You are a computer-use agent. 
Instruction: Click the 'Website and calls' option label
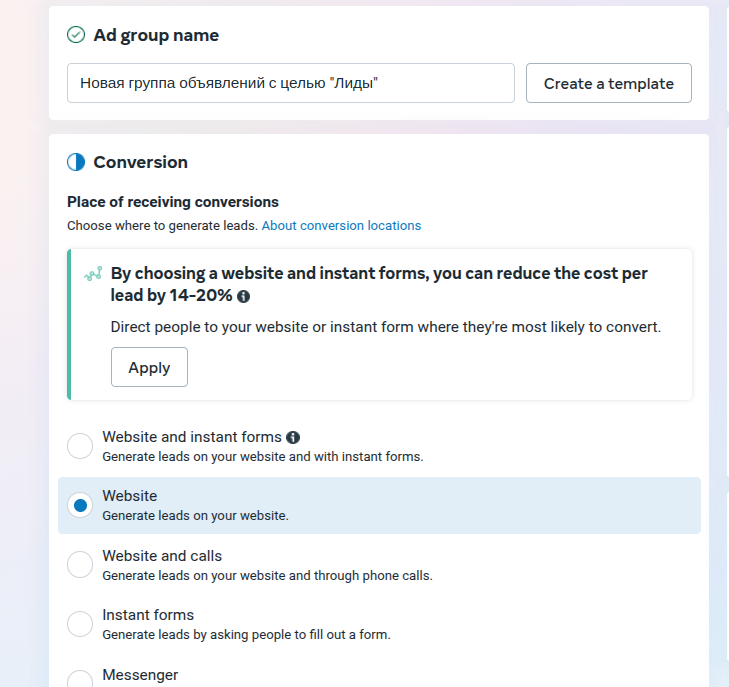click(x=162, y=556)
